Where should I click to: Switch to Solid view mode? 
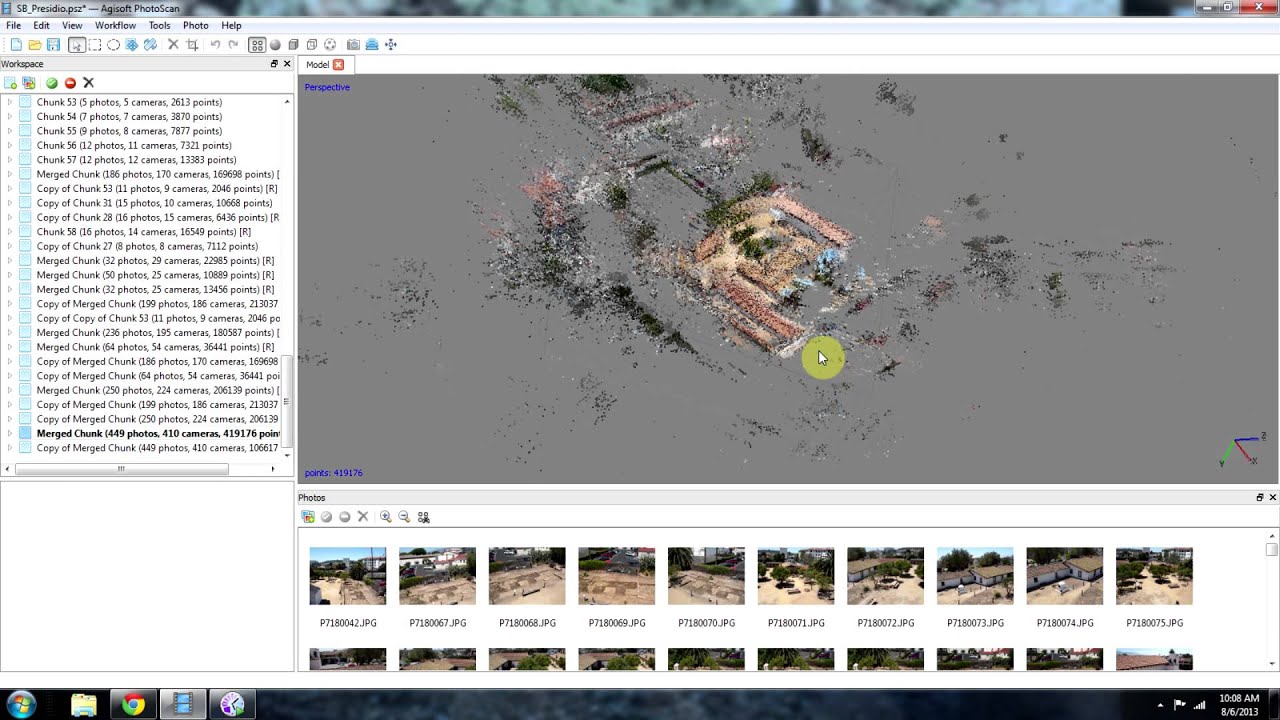click(x=293, y=45)
